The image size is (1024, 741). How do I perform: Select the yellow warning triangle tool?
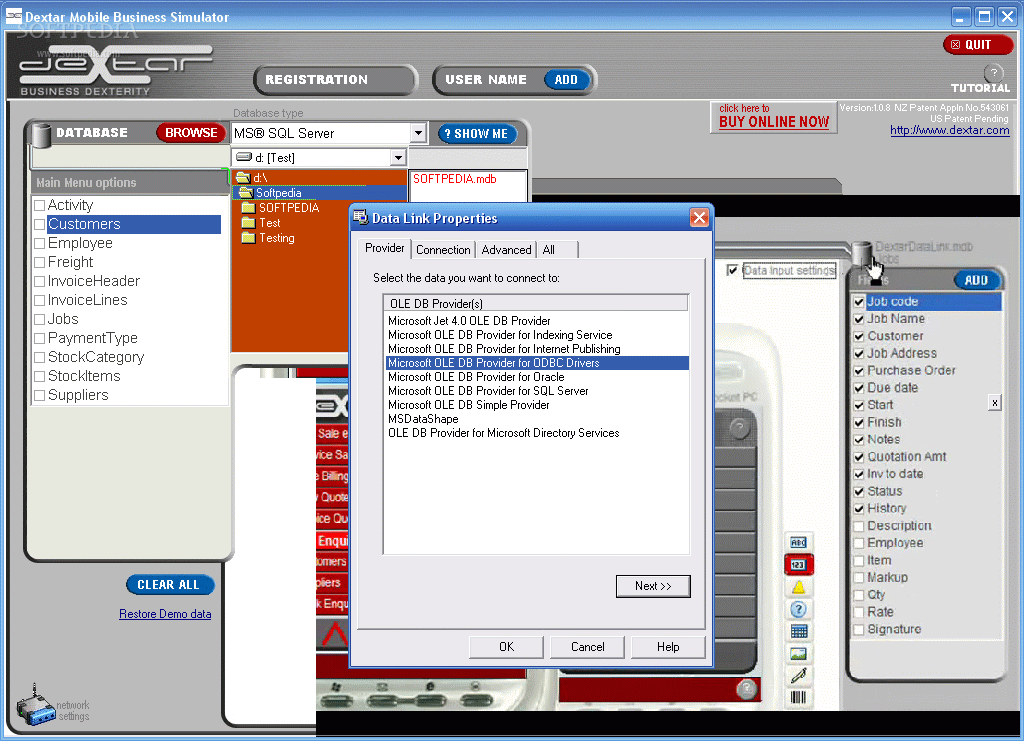click(x=798, y=587)
